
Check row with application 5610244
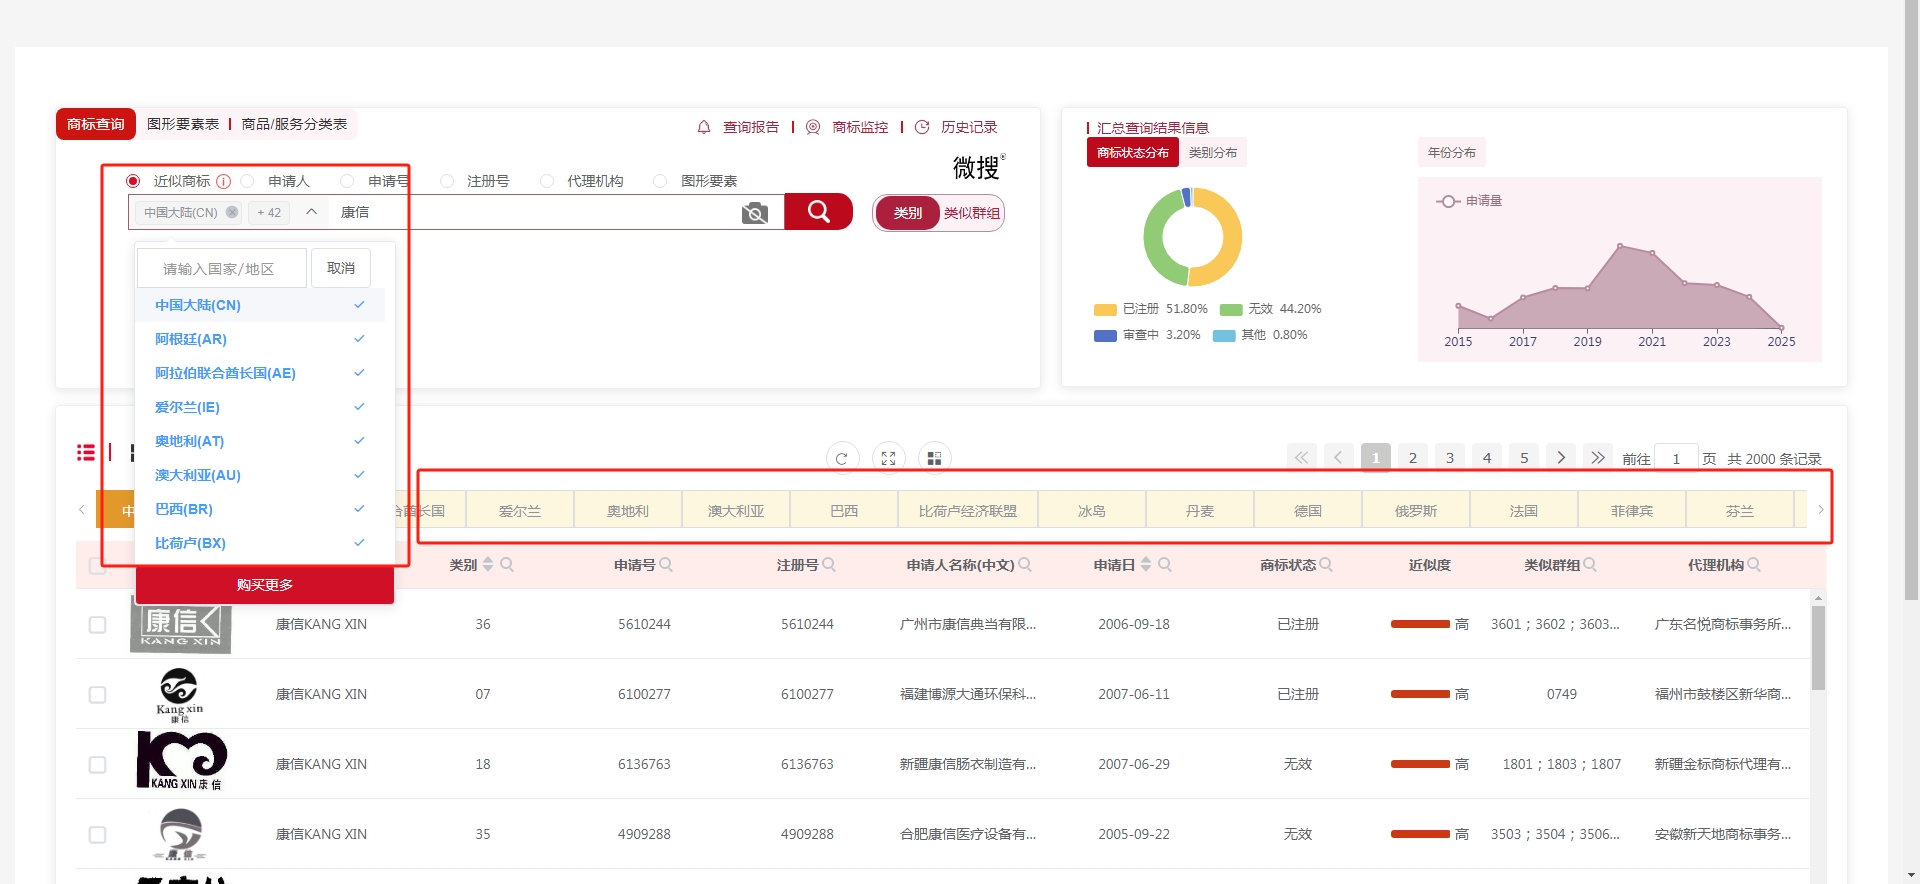point(97,624)
